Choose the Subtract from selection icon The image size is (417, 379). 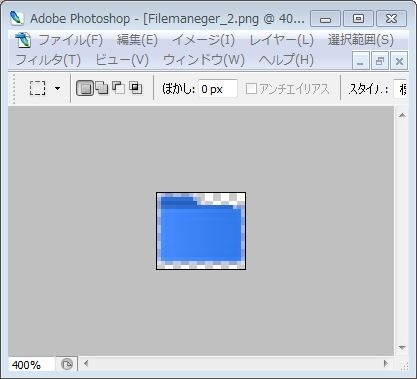[x=119, y=88]
